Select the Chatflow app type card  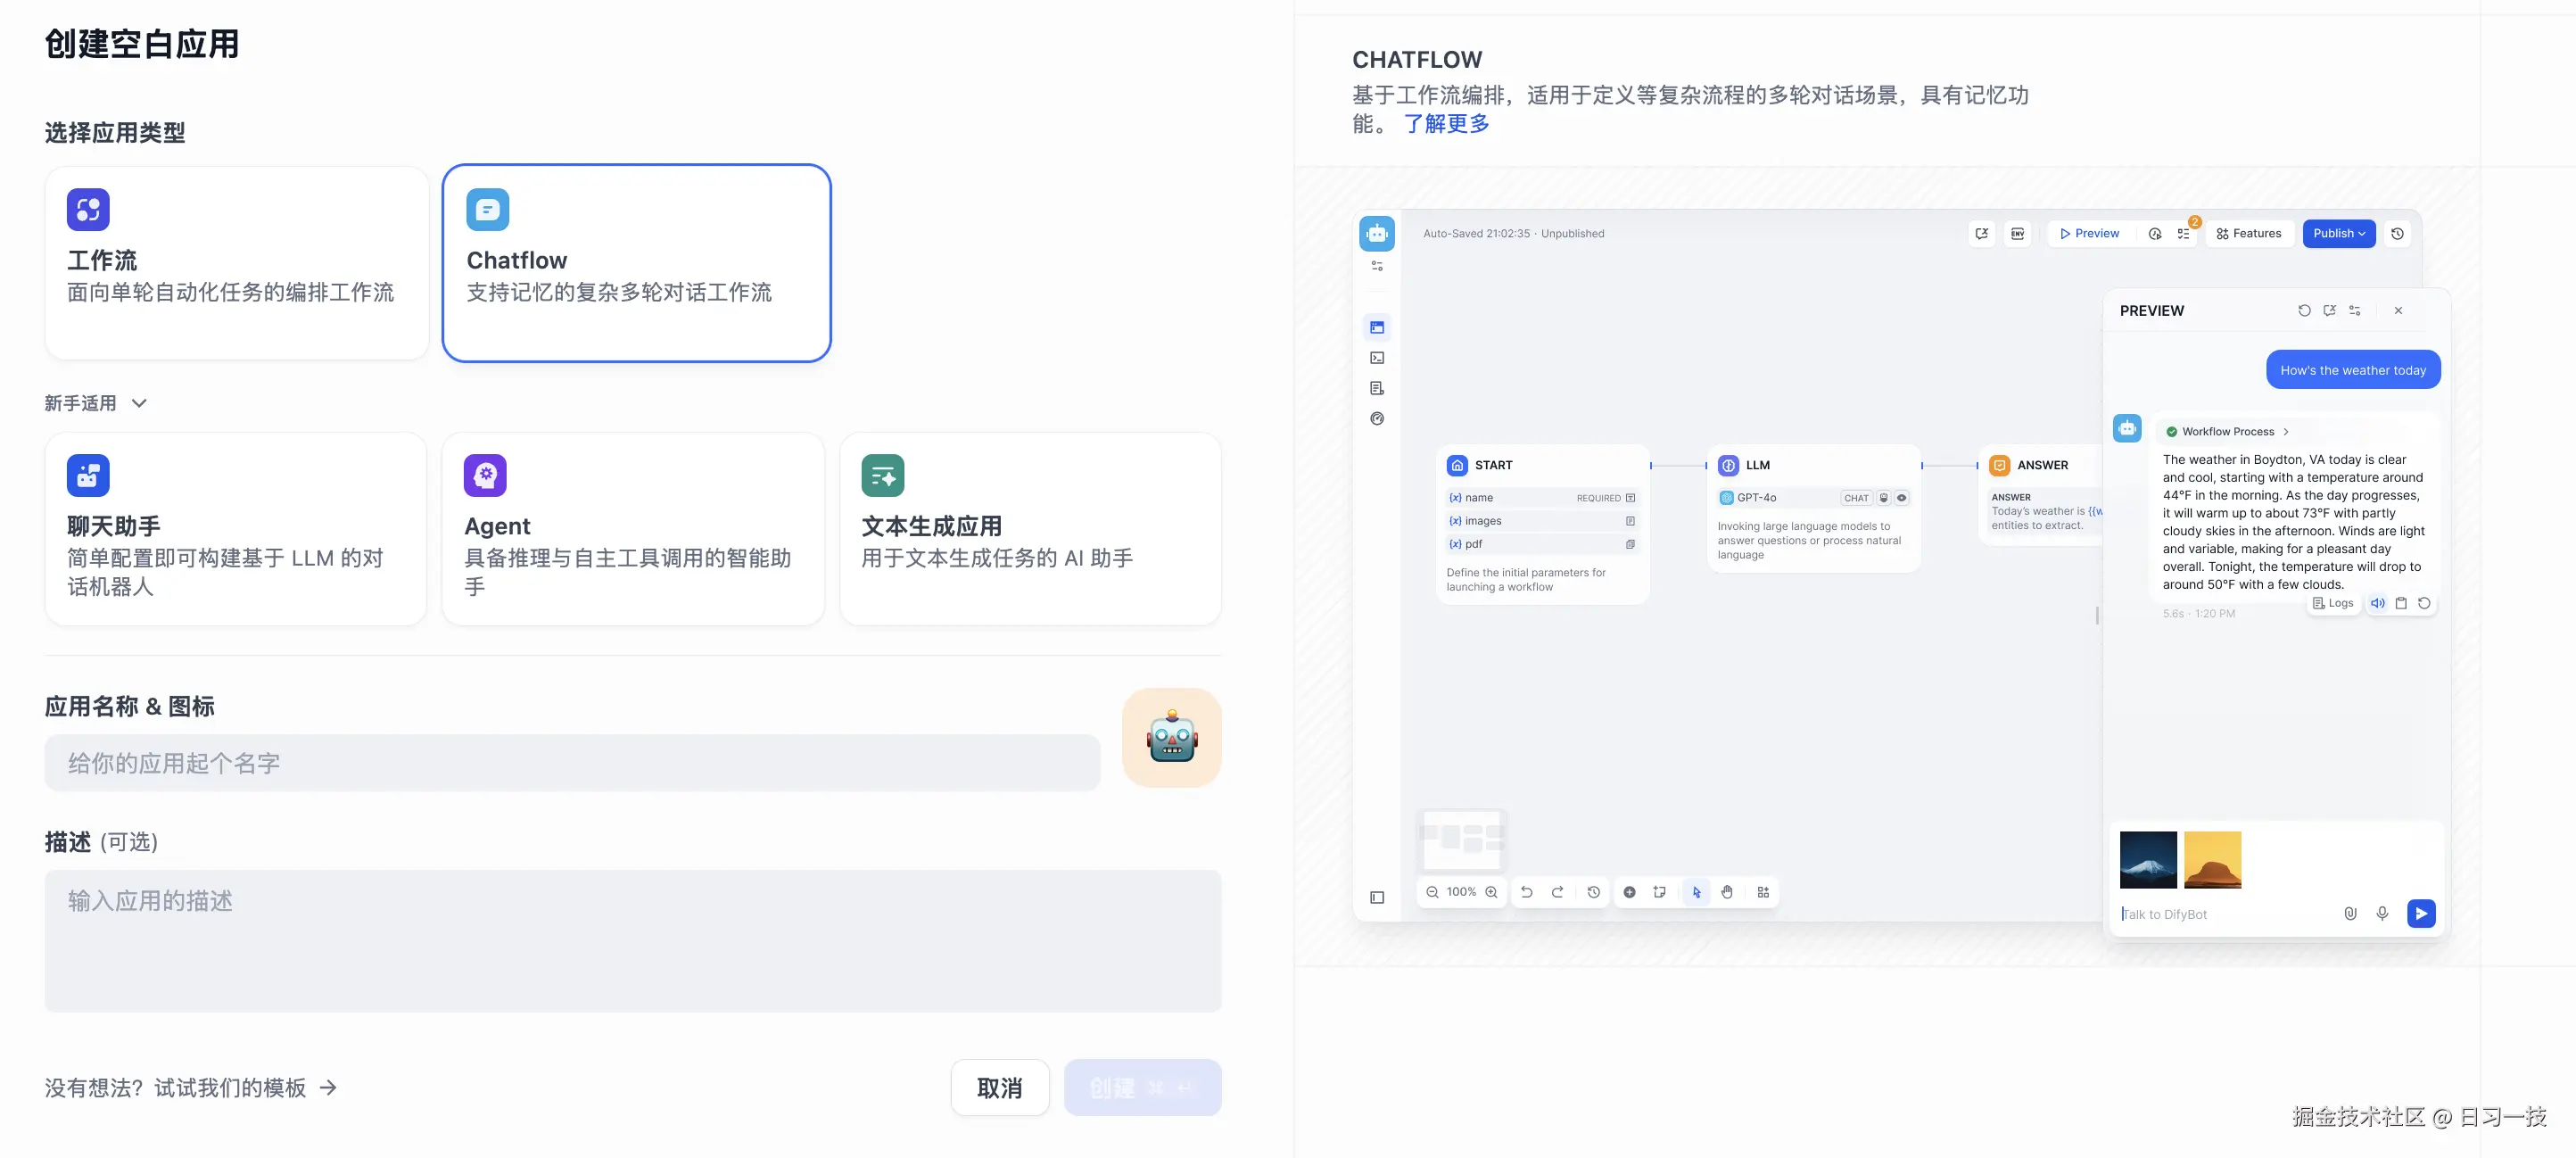point(636,263)
